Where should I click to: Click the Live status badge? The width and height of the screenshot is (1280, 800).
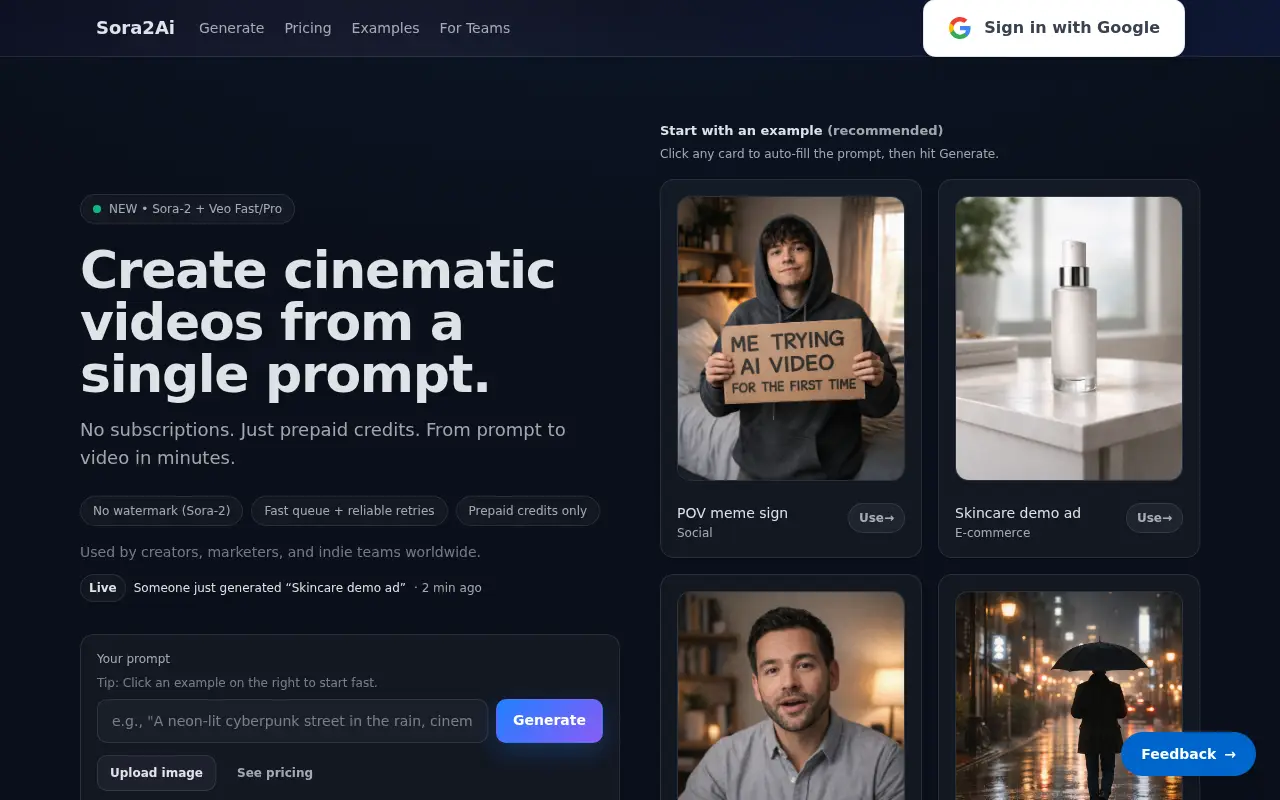click(x=103, y=588)
